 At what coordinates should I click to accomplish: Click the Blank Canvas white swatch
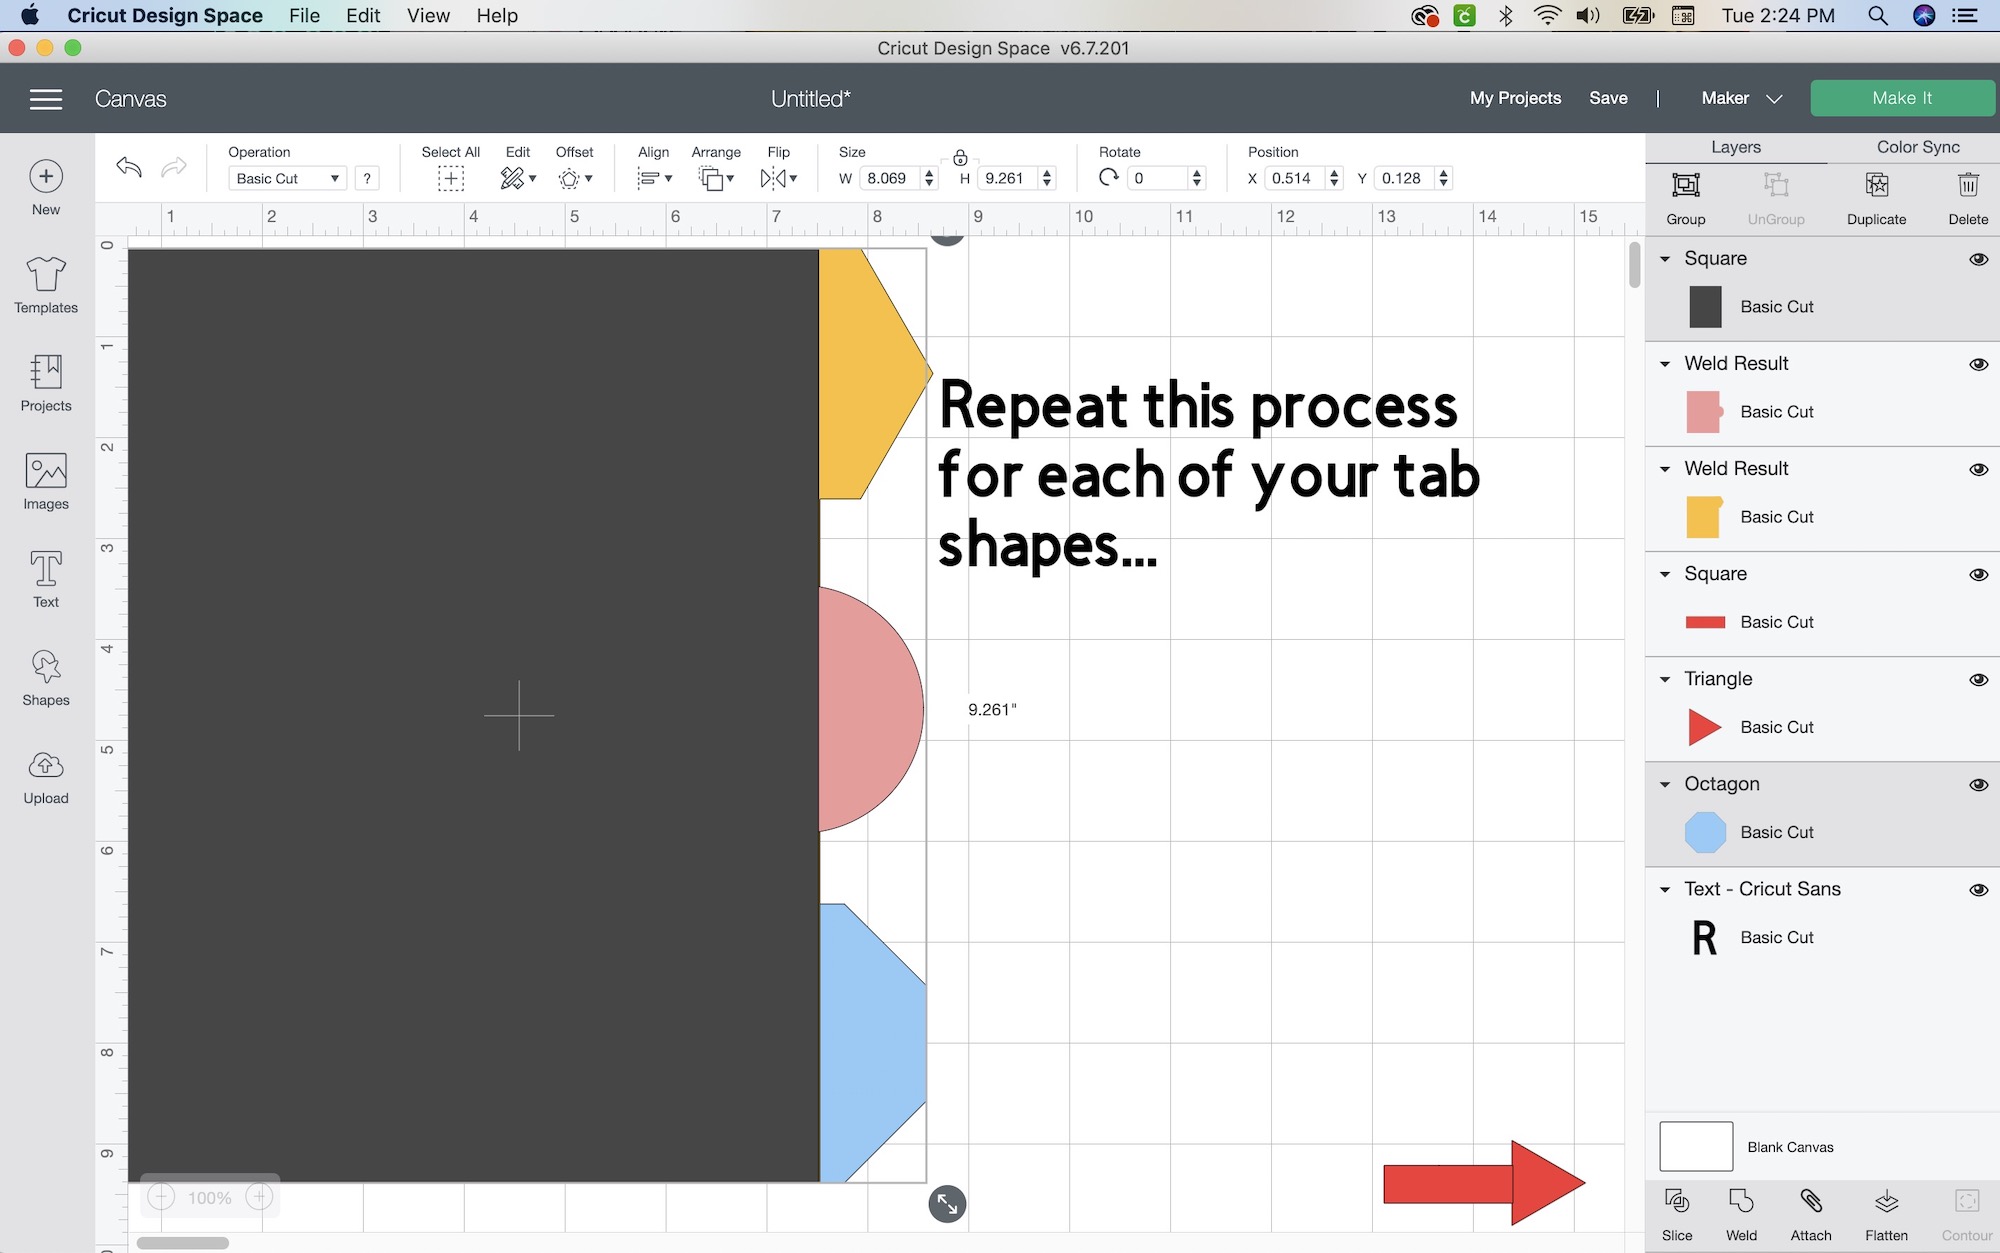pos(1696,1146)
